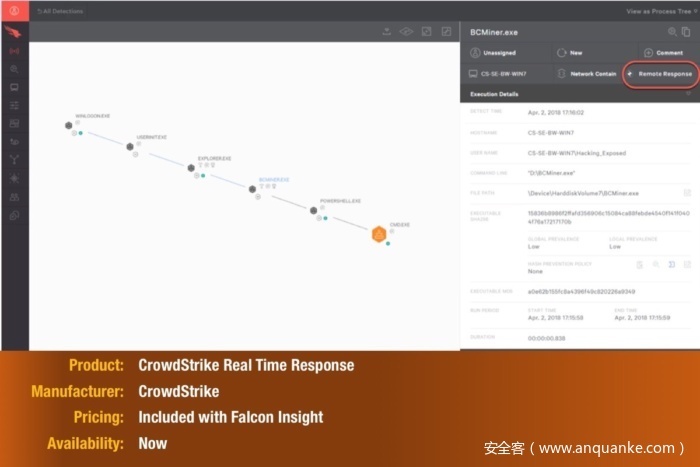Click the expand fullscreen icon in graph toolbar
Viewport: 700px width, 467px height.
[446, 31]
